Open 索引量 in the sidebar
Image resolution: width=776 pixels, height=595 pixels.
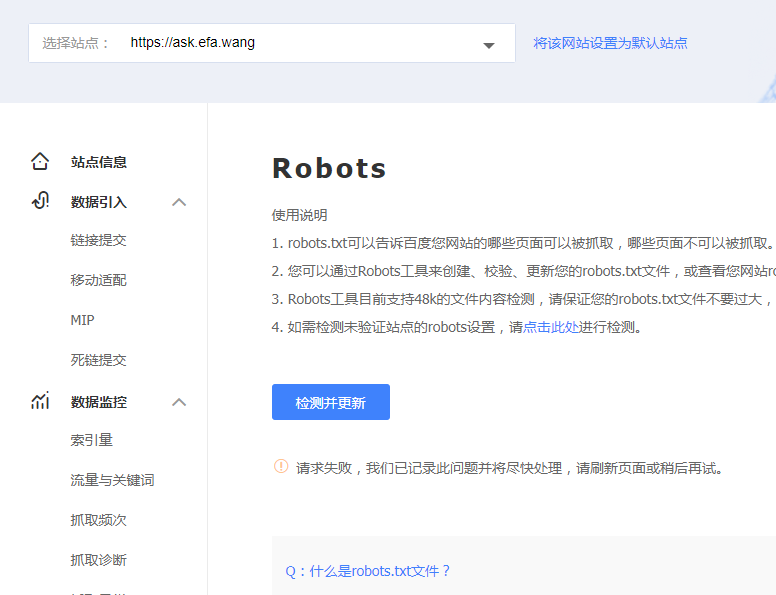pyautogui.click(x=92, y=440)
